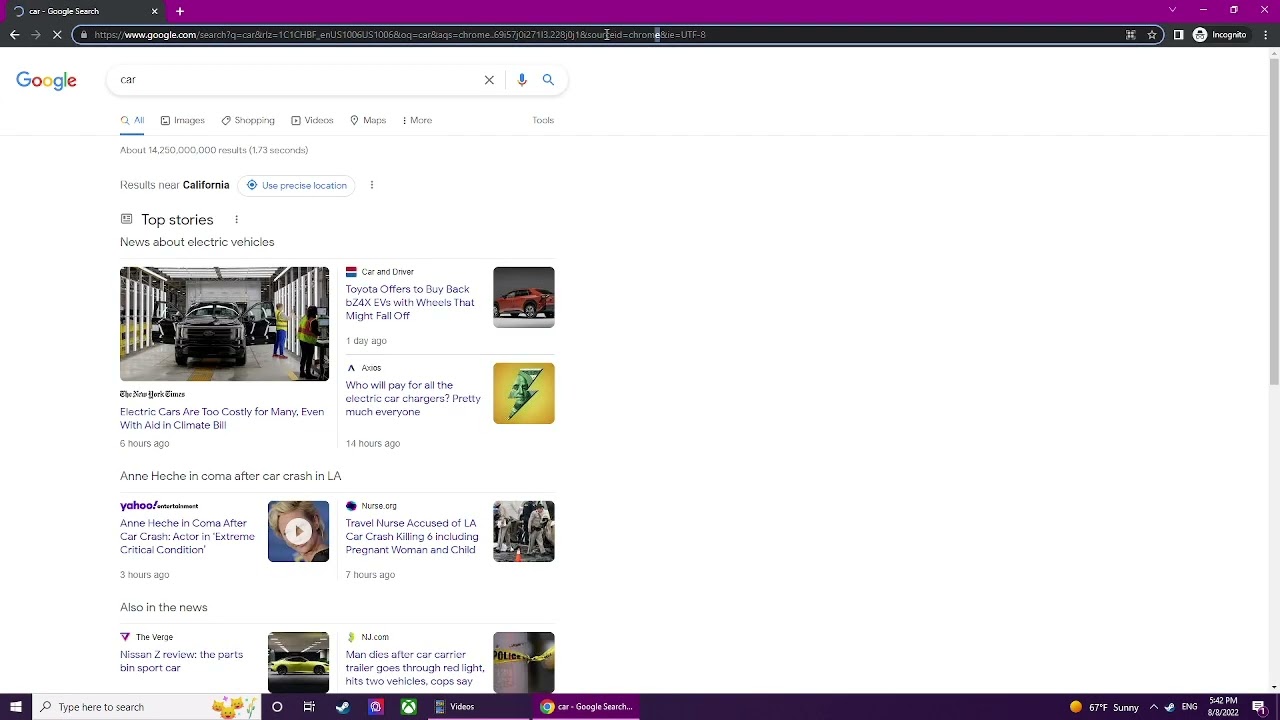The height and width of the screenshot is (720, 1280).
Task: Click the weather 67°F Sunny widget
Action: 1103,707
